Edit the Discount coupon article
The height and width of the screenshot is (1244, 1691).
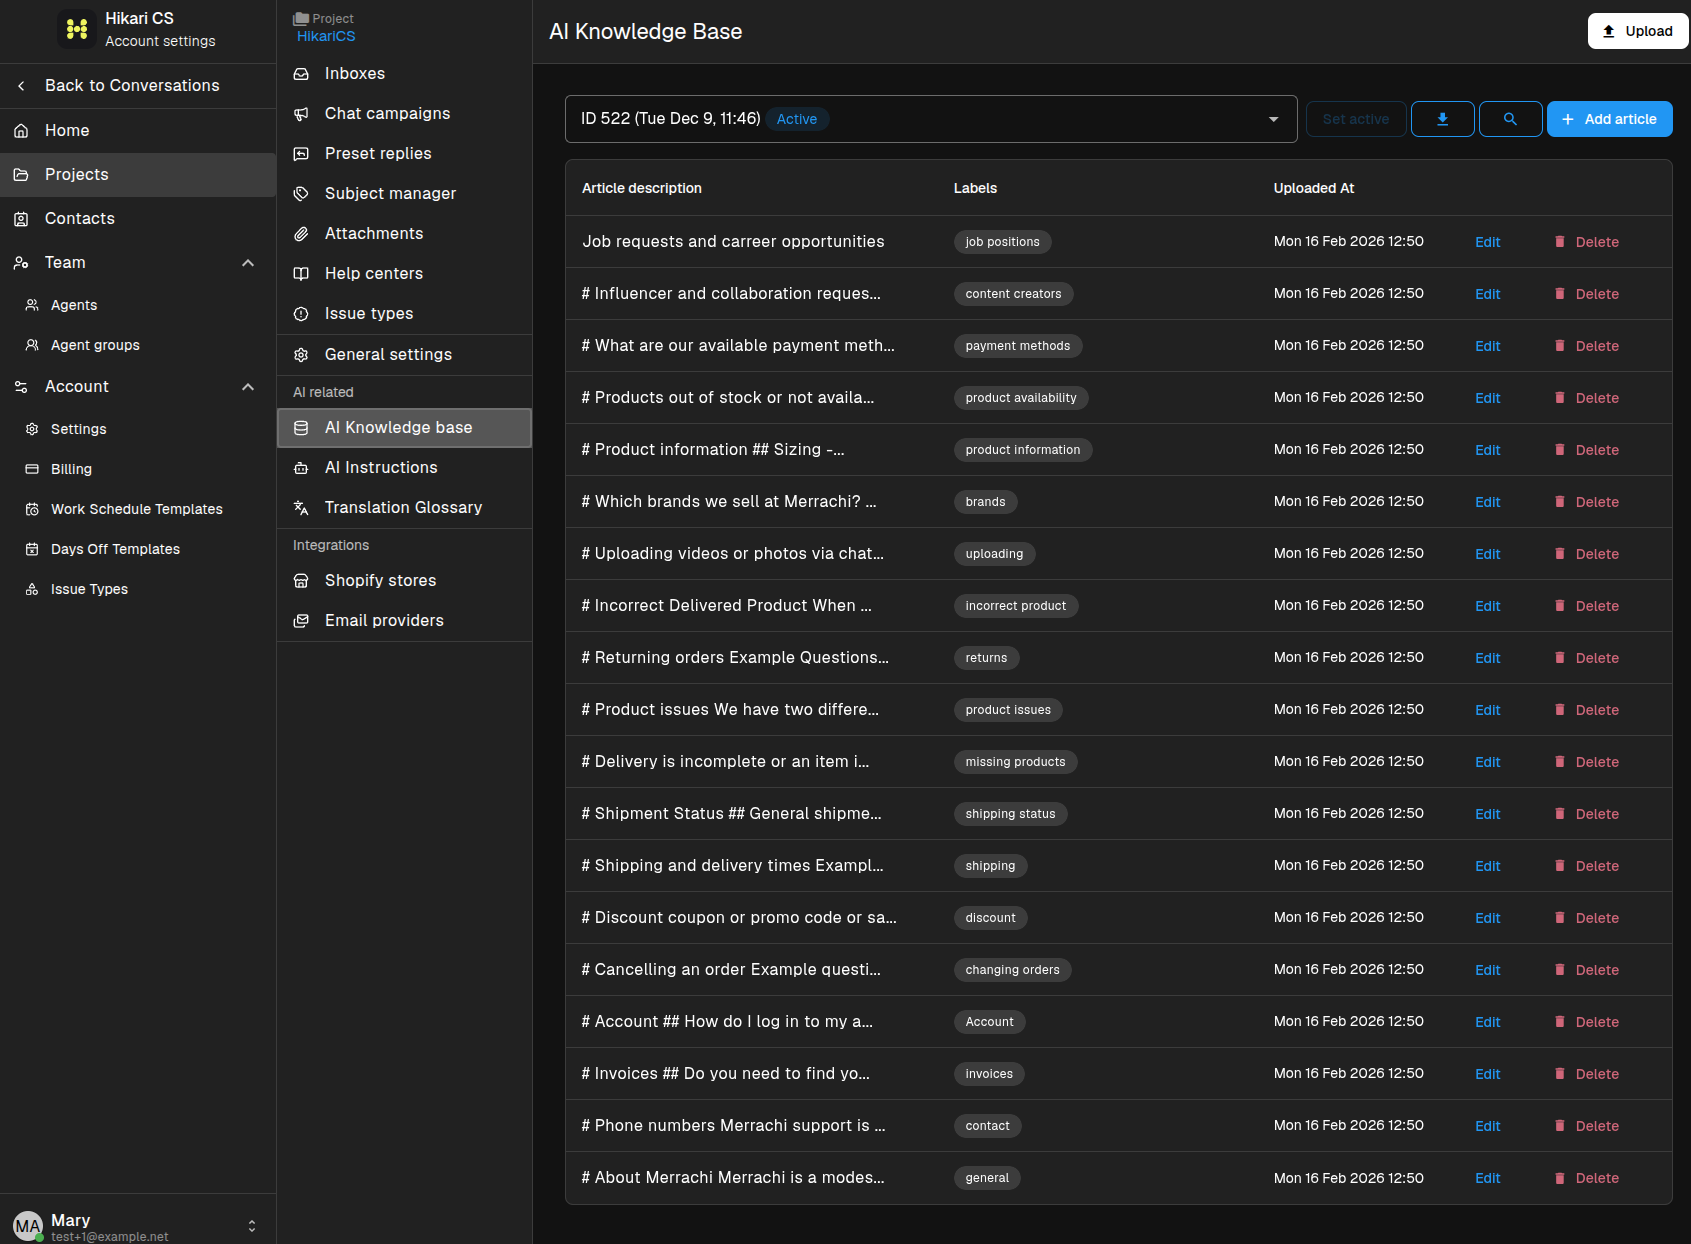pos(1487,918)
